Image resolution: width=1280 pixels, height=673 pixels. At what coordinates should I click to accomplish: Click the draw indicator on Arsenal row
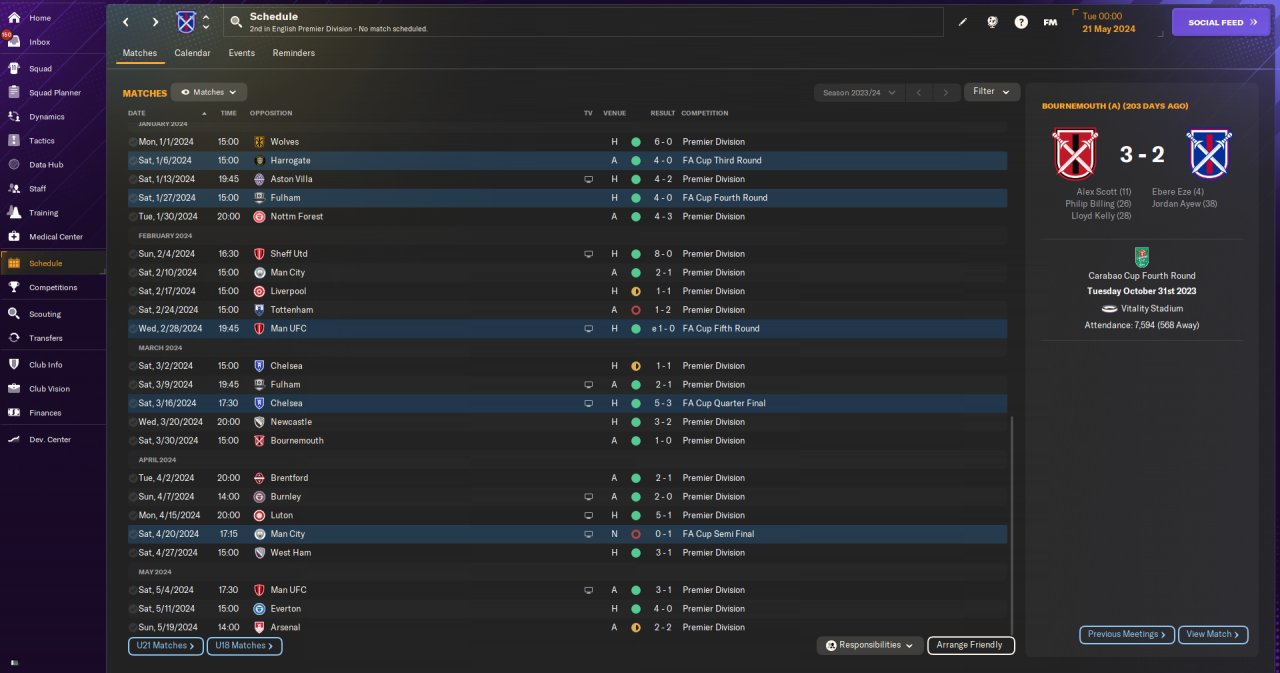click(635, 627)
